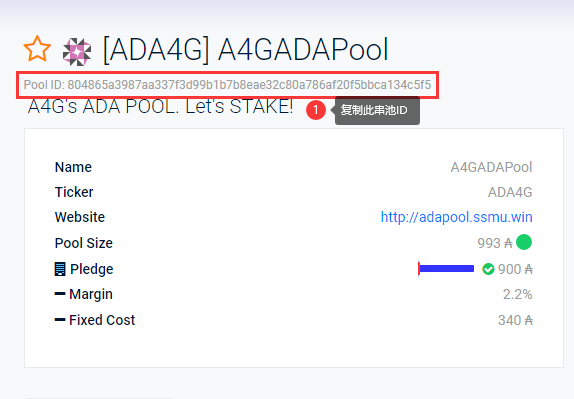Click the green Pool Size status dot

pos(524,242)
